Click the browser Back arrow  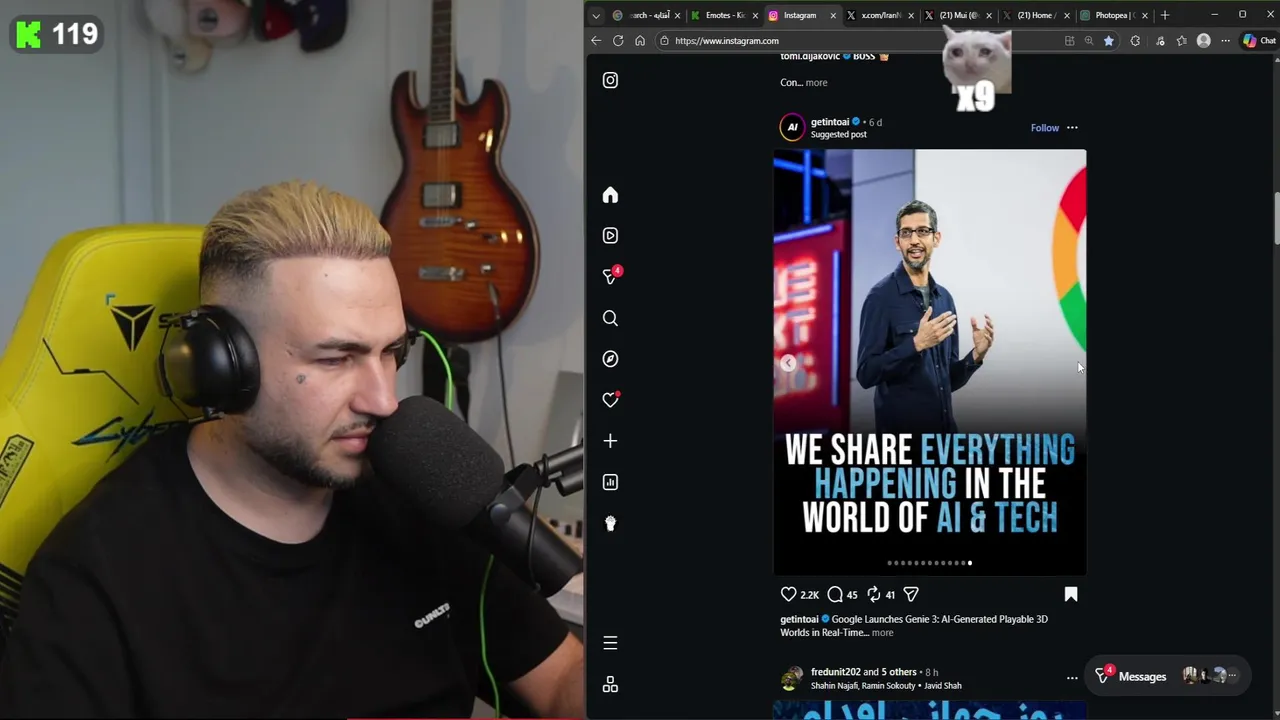tap(596, 41)
